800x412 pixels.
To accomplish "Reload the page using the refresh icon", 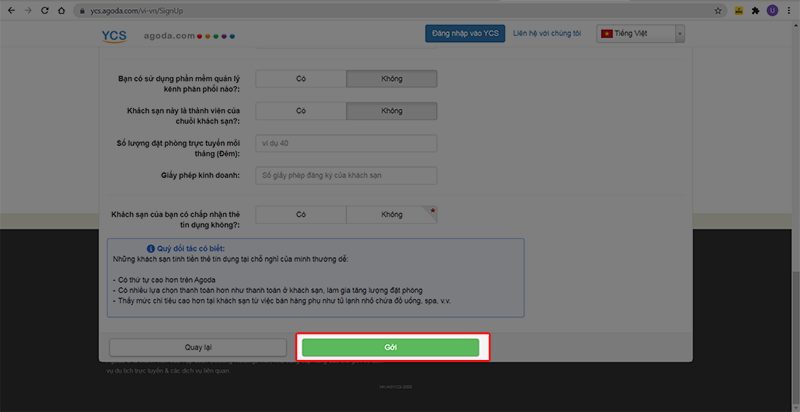I will pos(47,10).
